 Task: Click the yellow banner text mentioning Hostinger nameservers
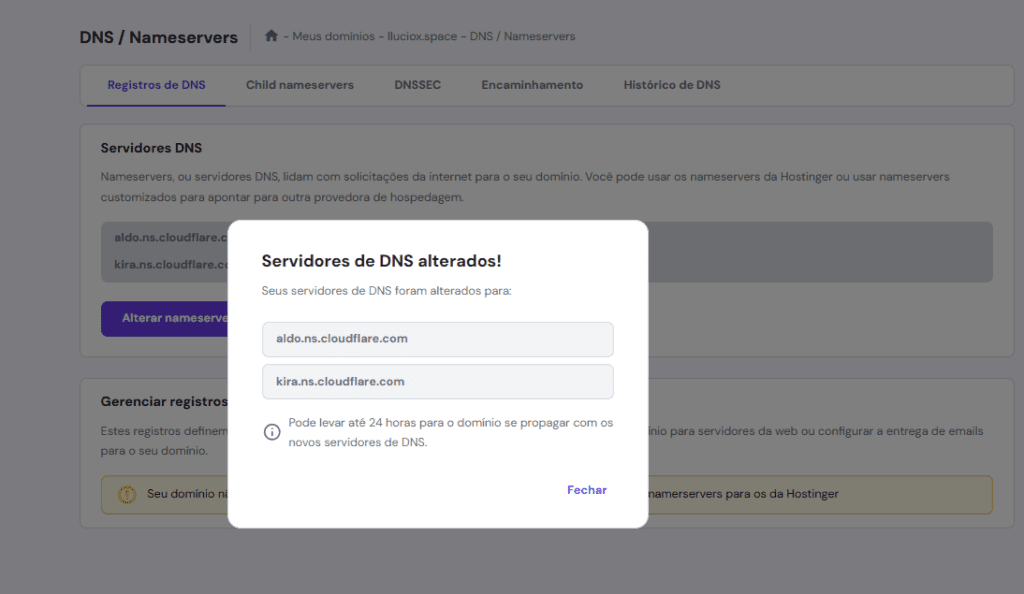744,494
